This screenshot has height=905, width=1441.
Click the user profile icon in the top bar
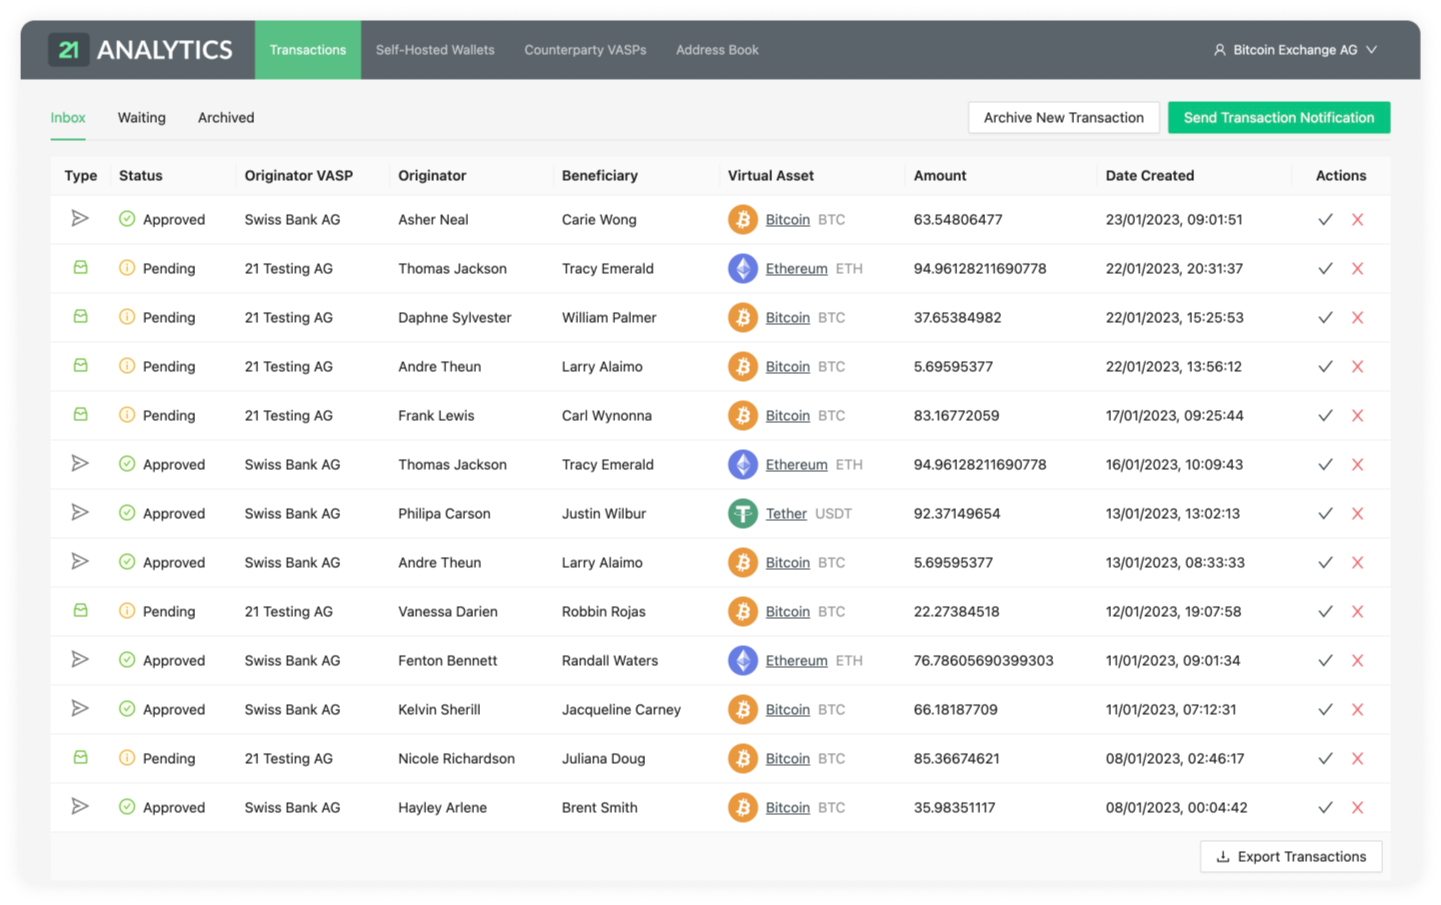(1218, 49)
